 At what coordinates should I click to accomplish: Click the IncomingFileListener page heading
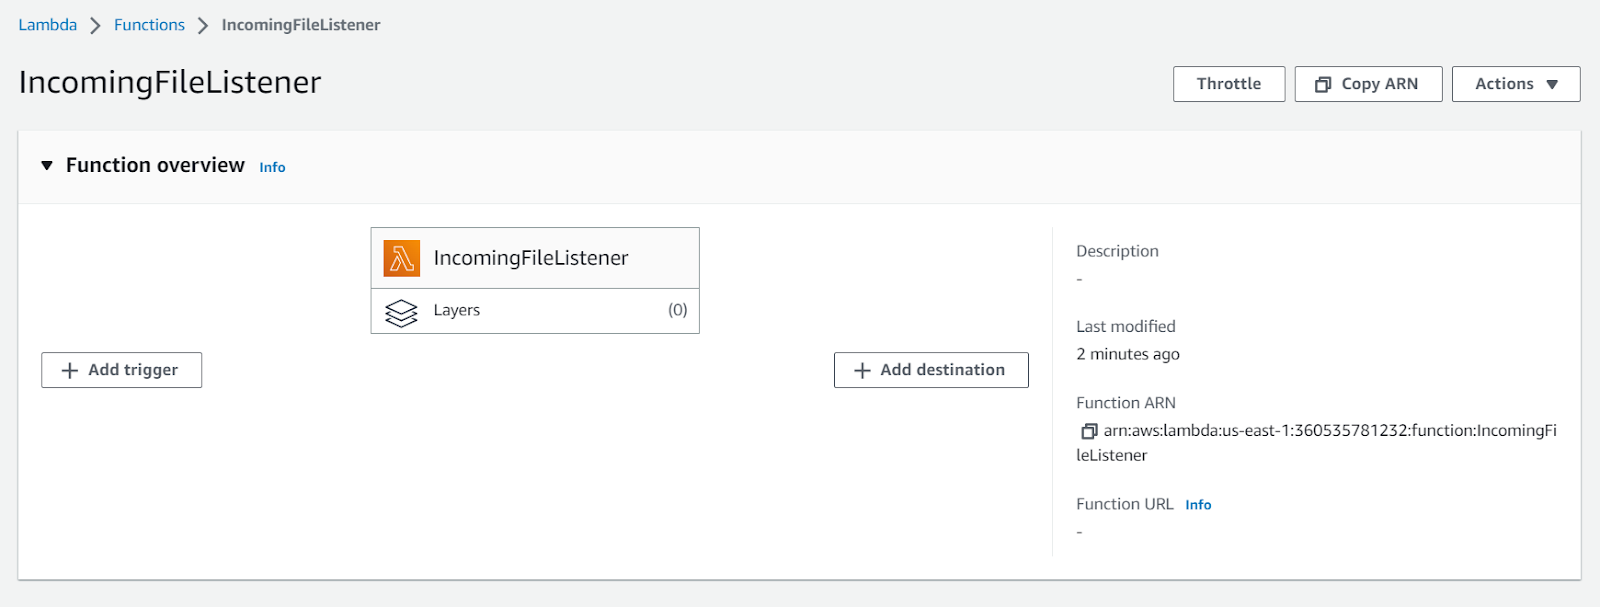coord(170,82)
